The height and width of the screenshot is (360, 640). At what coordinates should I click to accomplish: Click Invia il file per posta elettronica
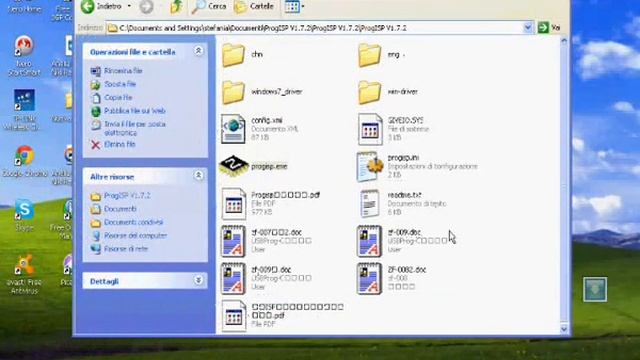[135, 128]
